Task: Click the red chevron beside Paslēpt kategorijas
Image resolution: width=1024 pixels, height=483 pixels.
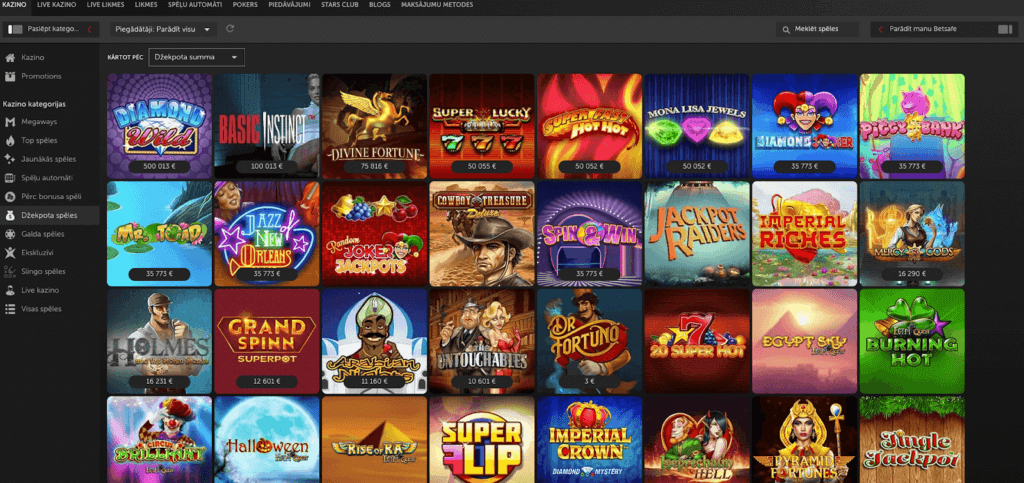Action: point(88,29)
